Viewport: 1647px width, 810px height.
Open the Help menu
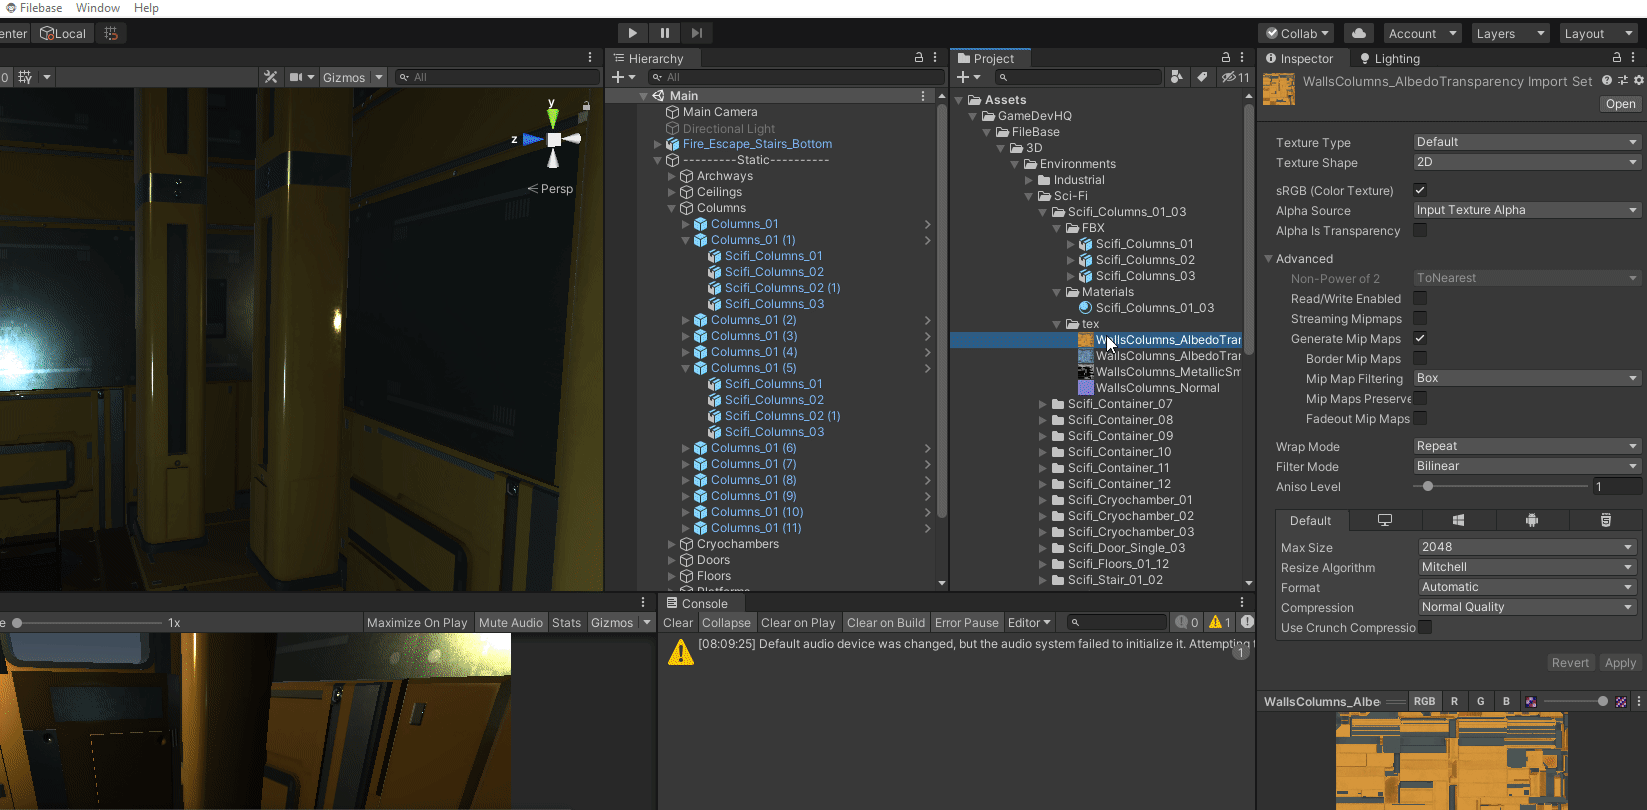pos(146,8)
